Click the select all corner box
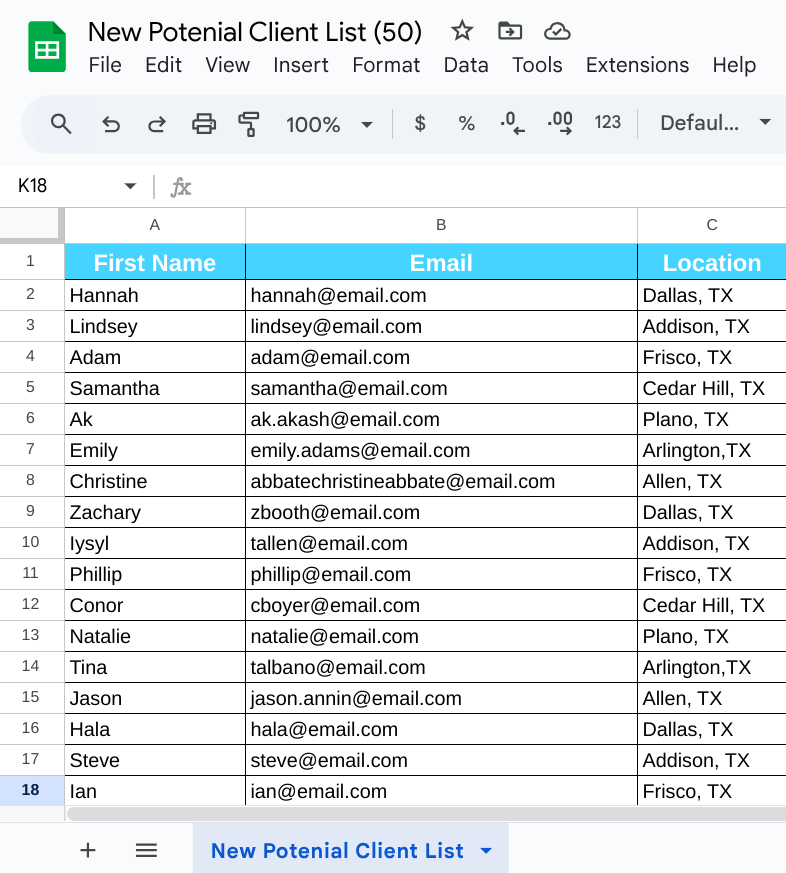 pos(31,225)
